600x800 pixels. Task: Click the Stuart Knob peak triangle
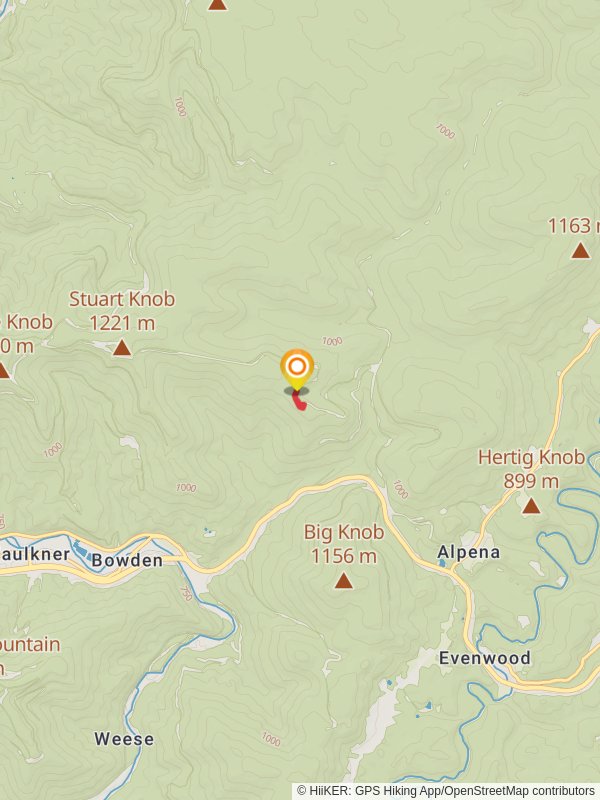pos(122,348)
